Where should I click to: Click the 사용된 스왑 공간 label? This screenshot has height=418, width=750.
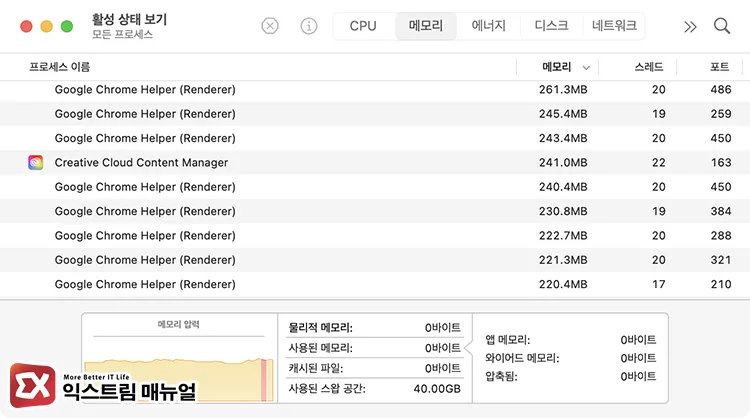tap(327, 388)
